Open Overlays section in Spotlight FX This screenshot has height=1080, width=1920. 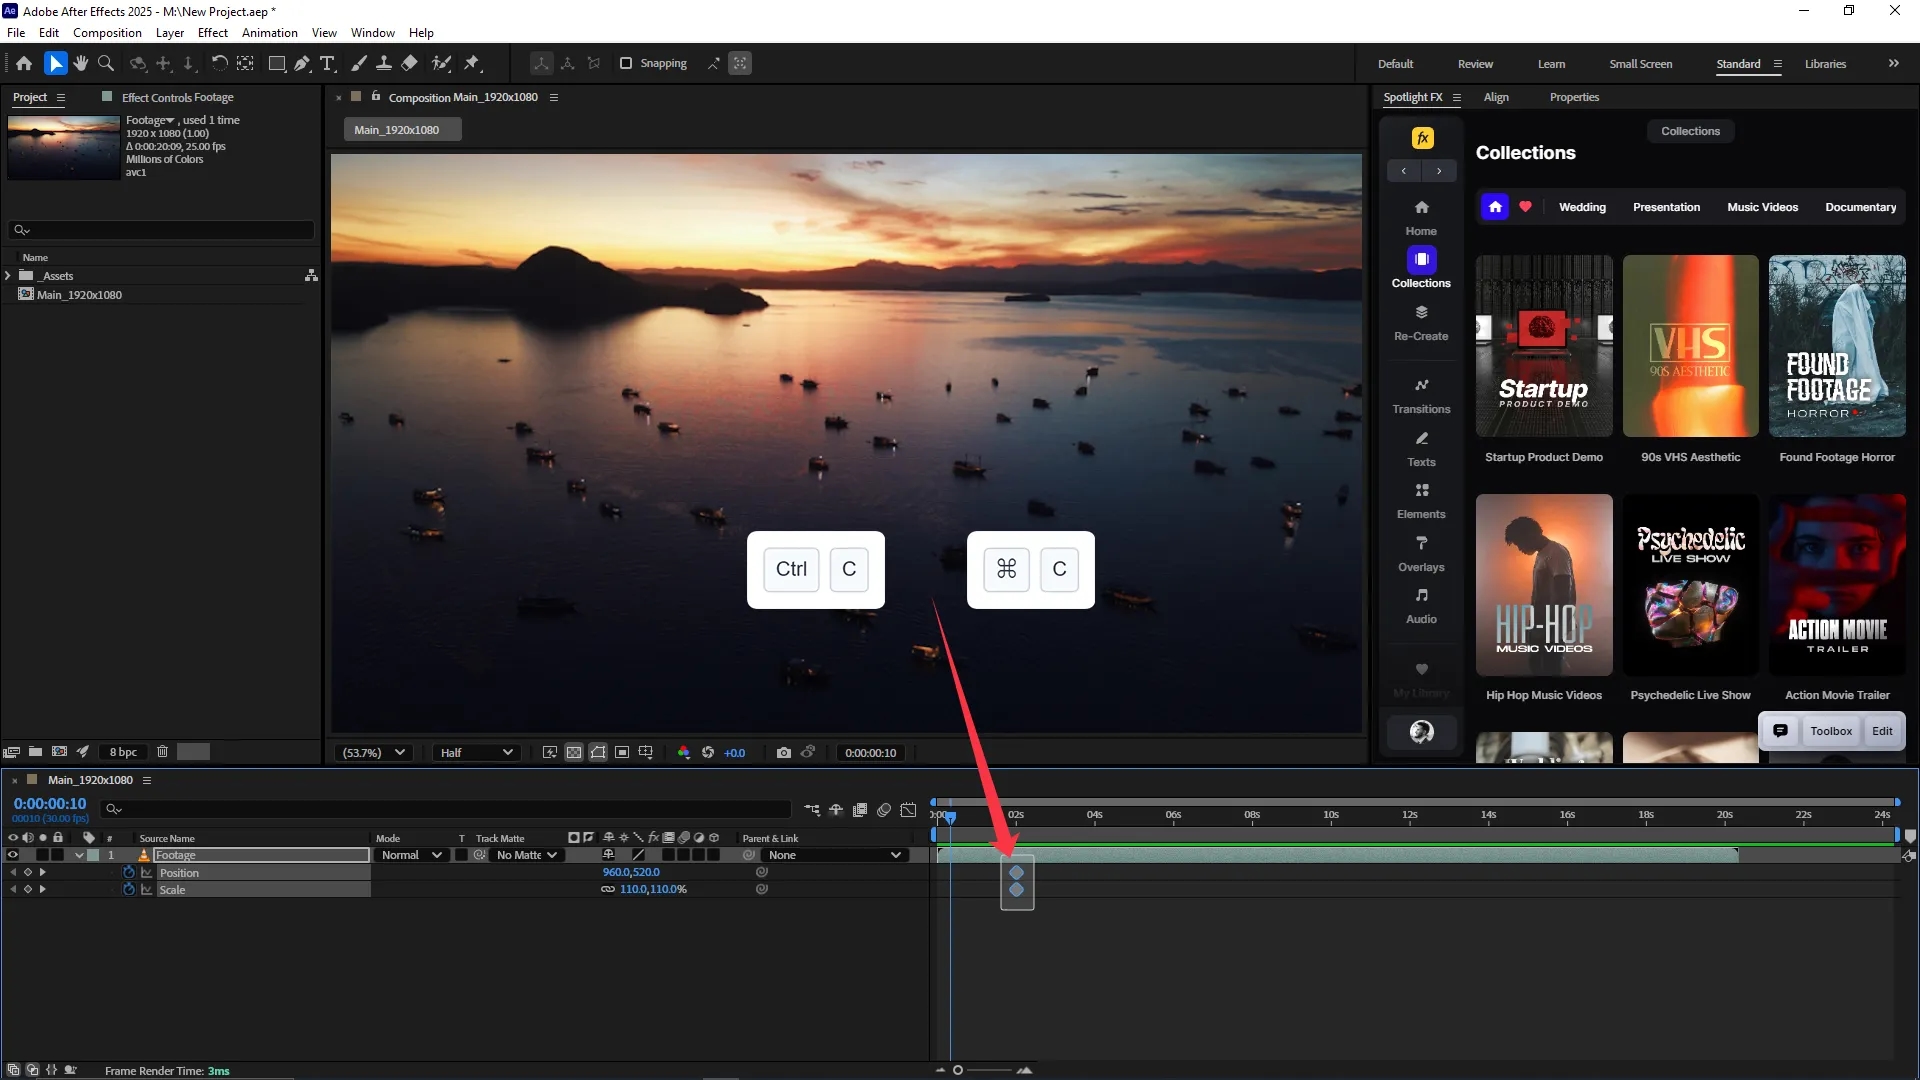click(1421, 553)
